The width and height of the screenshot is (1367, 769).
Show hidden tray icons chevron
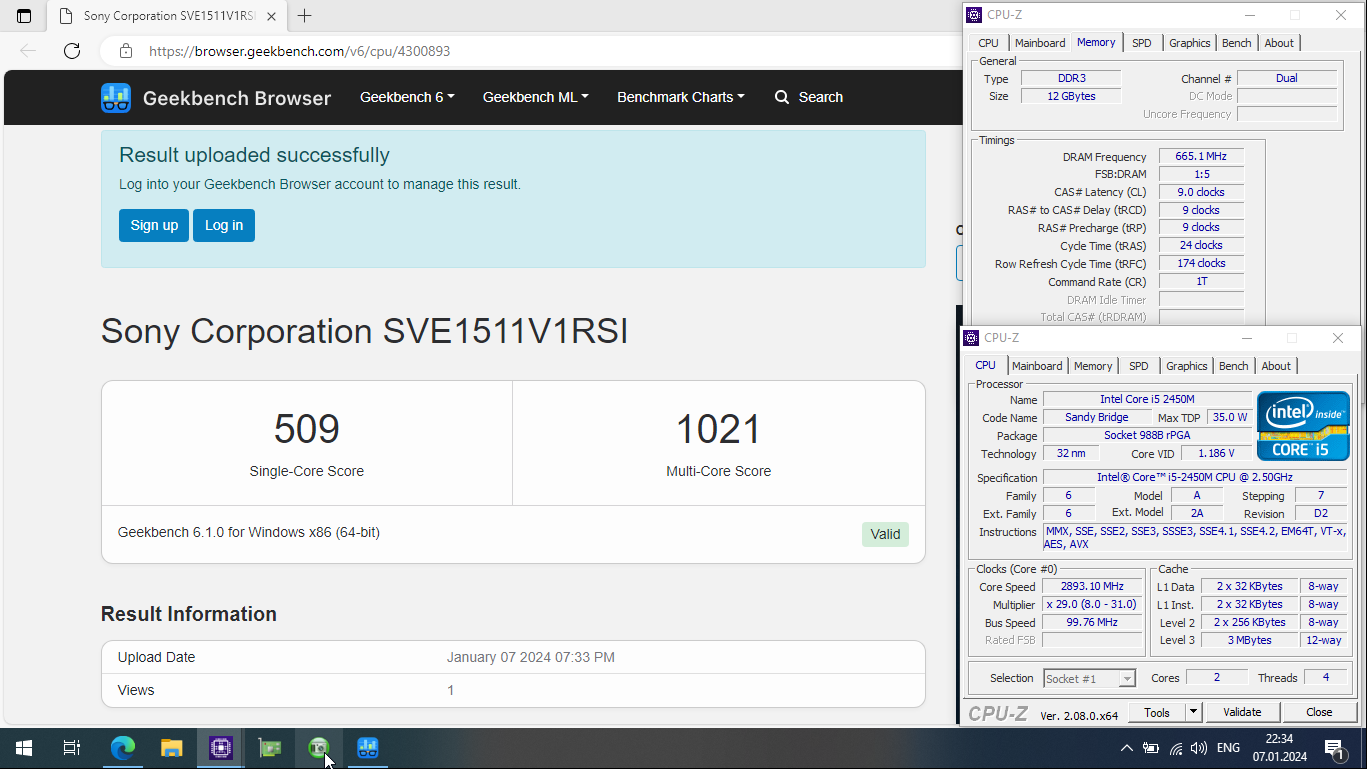[1126, 748]
